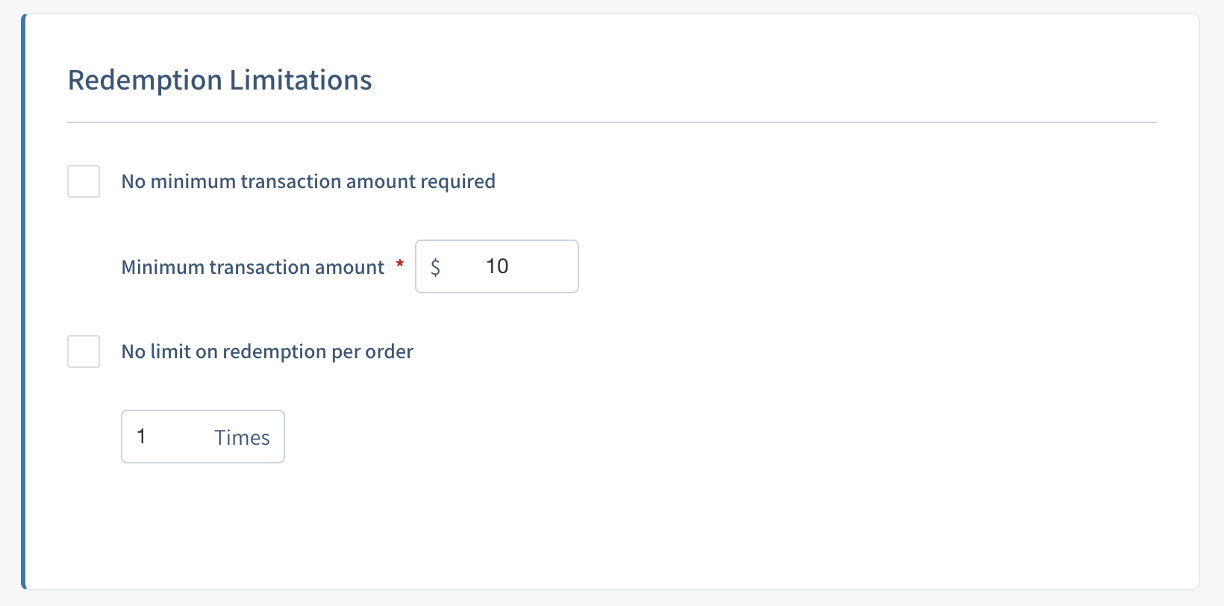The height and width of the screenshot is (606, 1224).
Task: Enable No limit on redemption per order
Action: 84,352
